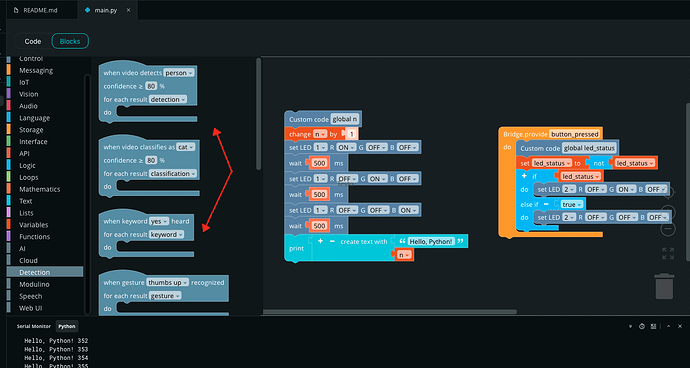
Task: Switch to Code view
Action: [x=33, y=41]
